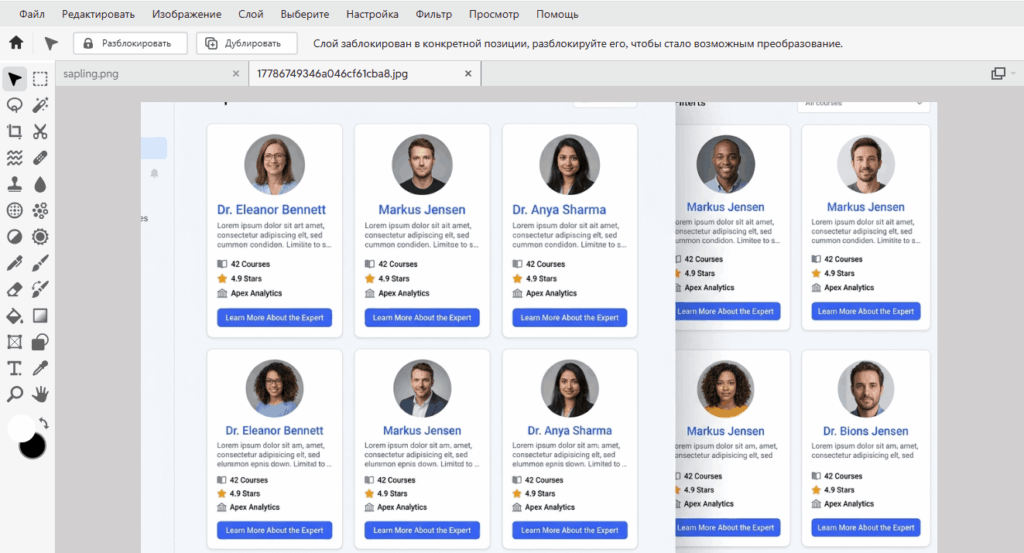The image size is (1024, 553).
Task: Open the Слой menu
Action: tap(251, 14)
